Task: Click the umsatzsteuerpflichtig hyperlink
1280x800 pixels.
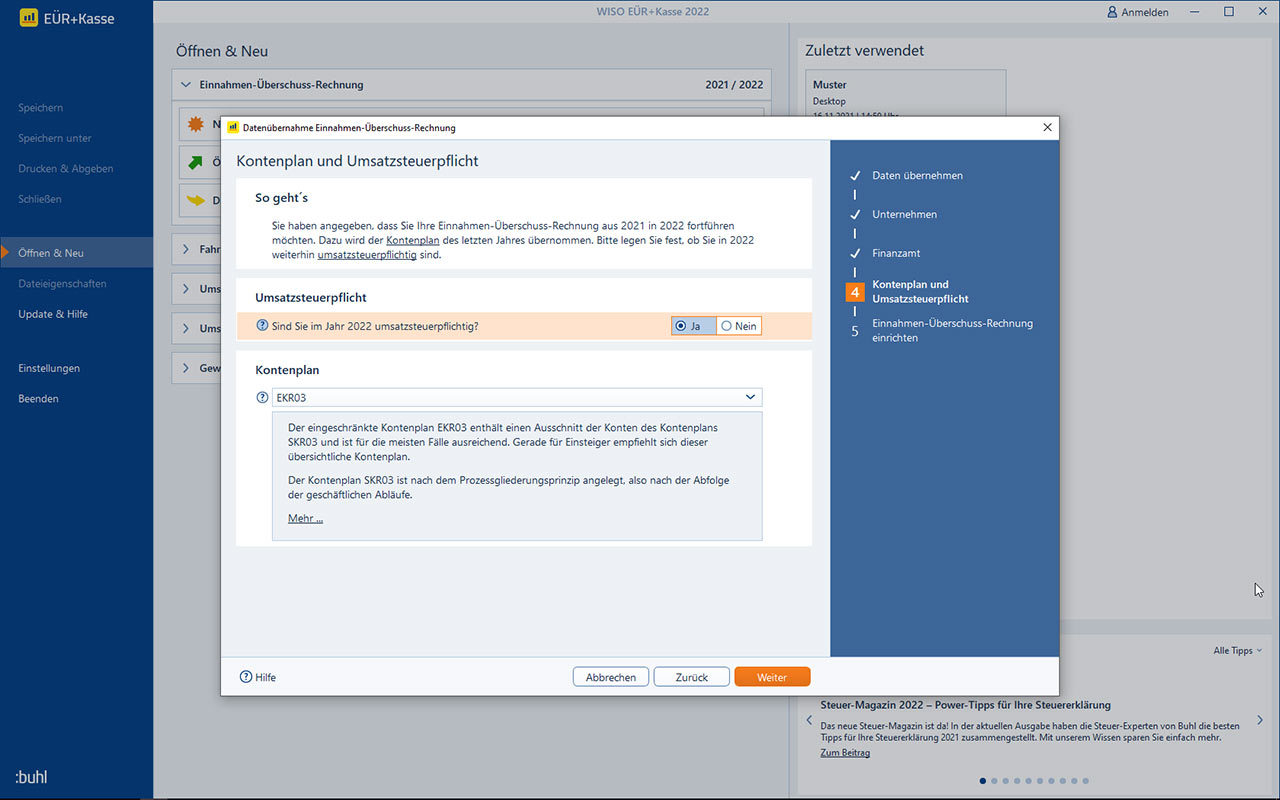Action: coord(367,254)
